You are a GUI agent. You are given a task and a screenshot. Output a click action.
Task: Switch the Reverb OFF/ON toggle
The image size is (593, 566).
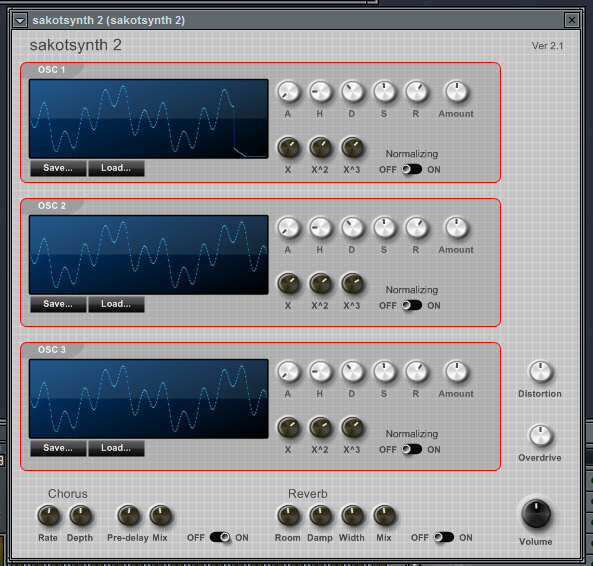tap(444, 537)
